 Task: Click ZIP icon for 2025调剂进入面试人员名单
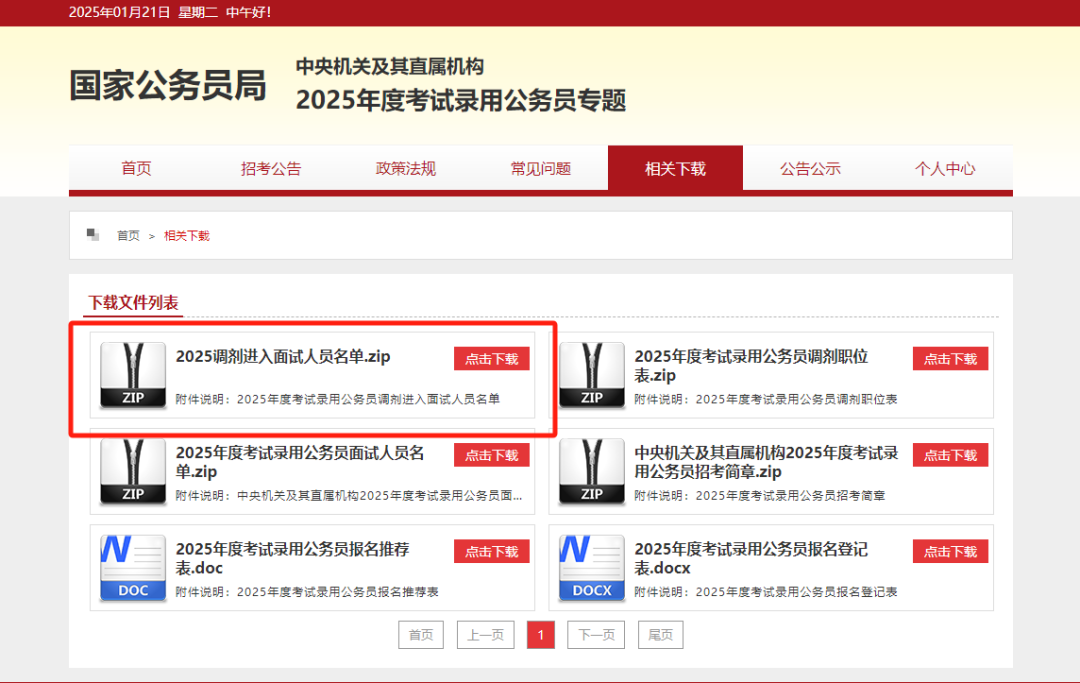133,375
